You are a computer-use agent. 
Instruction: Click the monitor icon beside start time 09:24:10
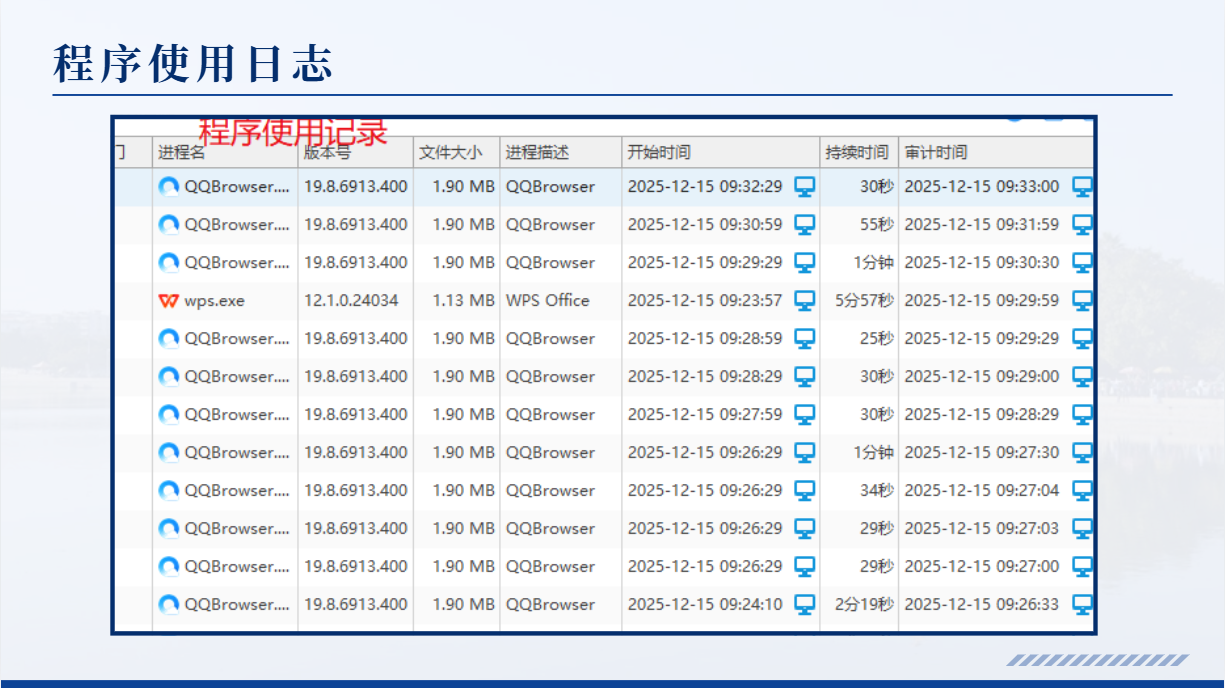804,604
